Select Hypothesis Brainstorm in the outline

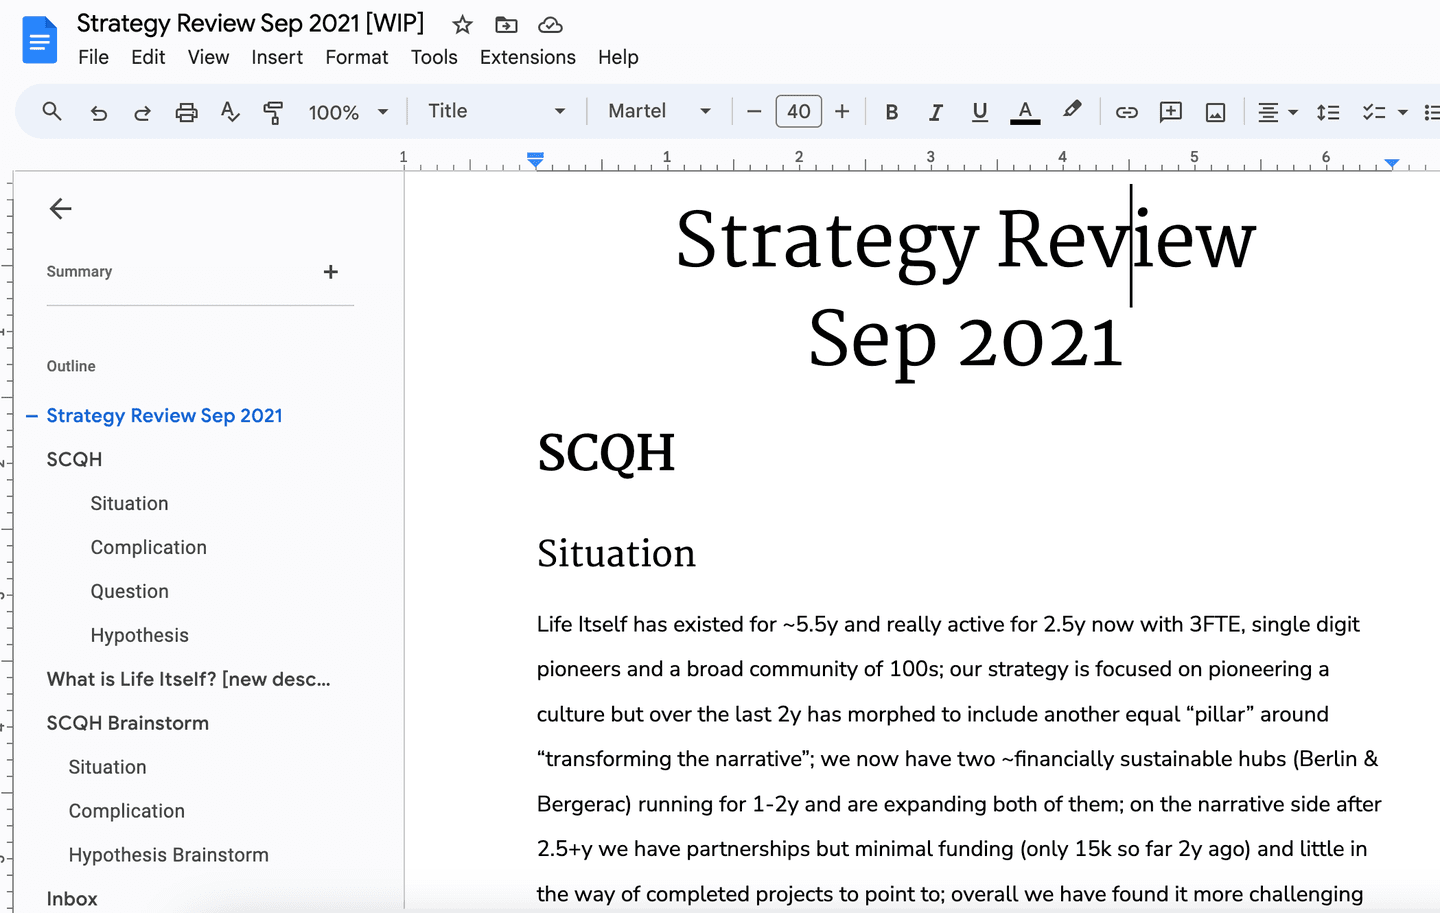(168, 855)
